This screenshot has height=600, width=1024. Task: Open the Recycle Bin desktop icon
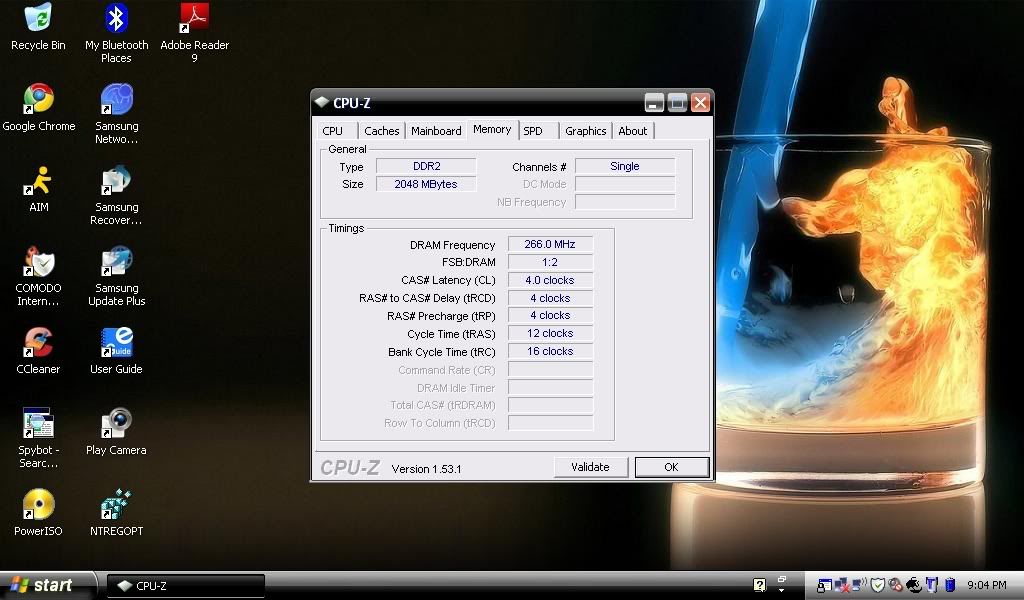38,20
